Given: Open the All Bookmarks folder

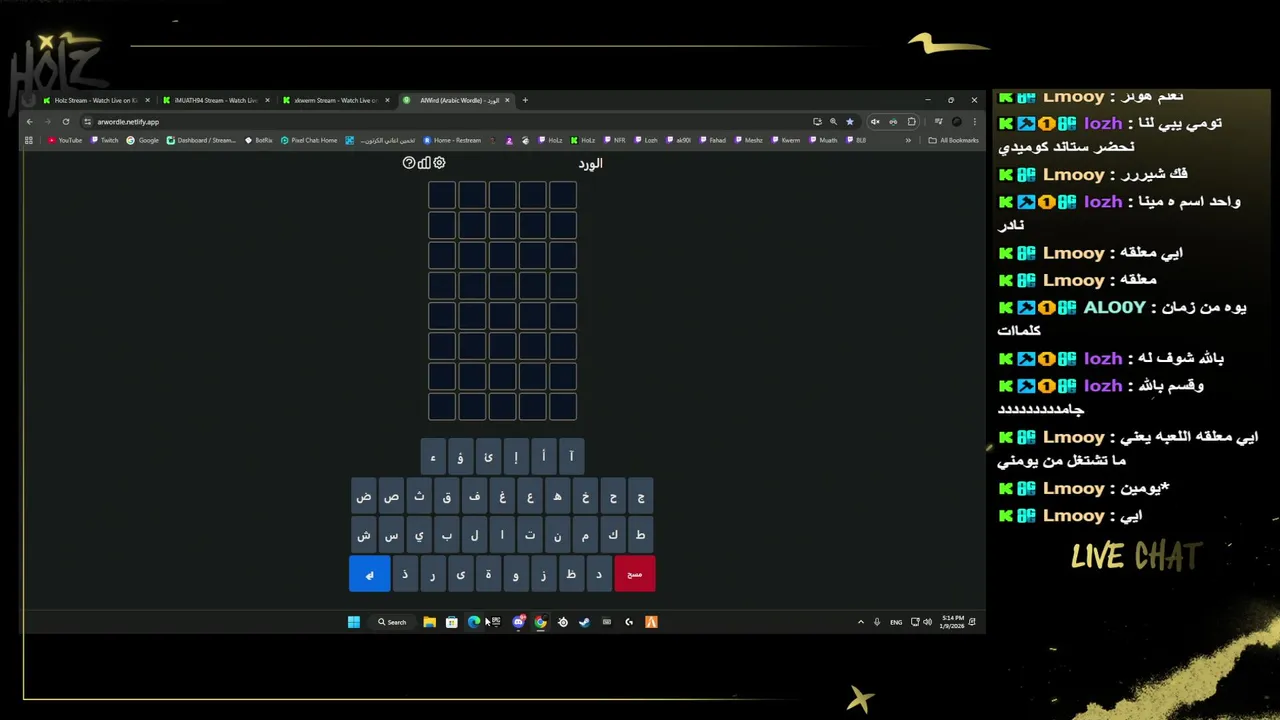Looking at the screenshot, I should [953, 140].
